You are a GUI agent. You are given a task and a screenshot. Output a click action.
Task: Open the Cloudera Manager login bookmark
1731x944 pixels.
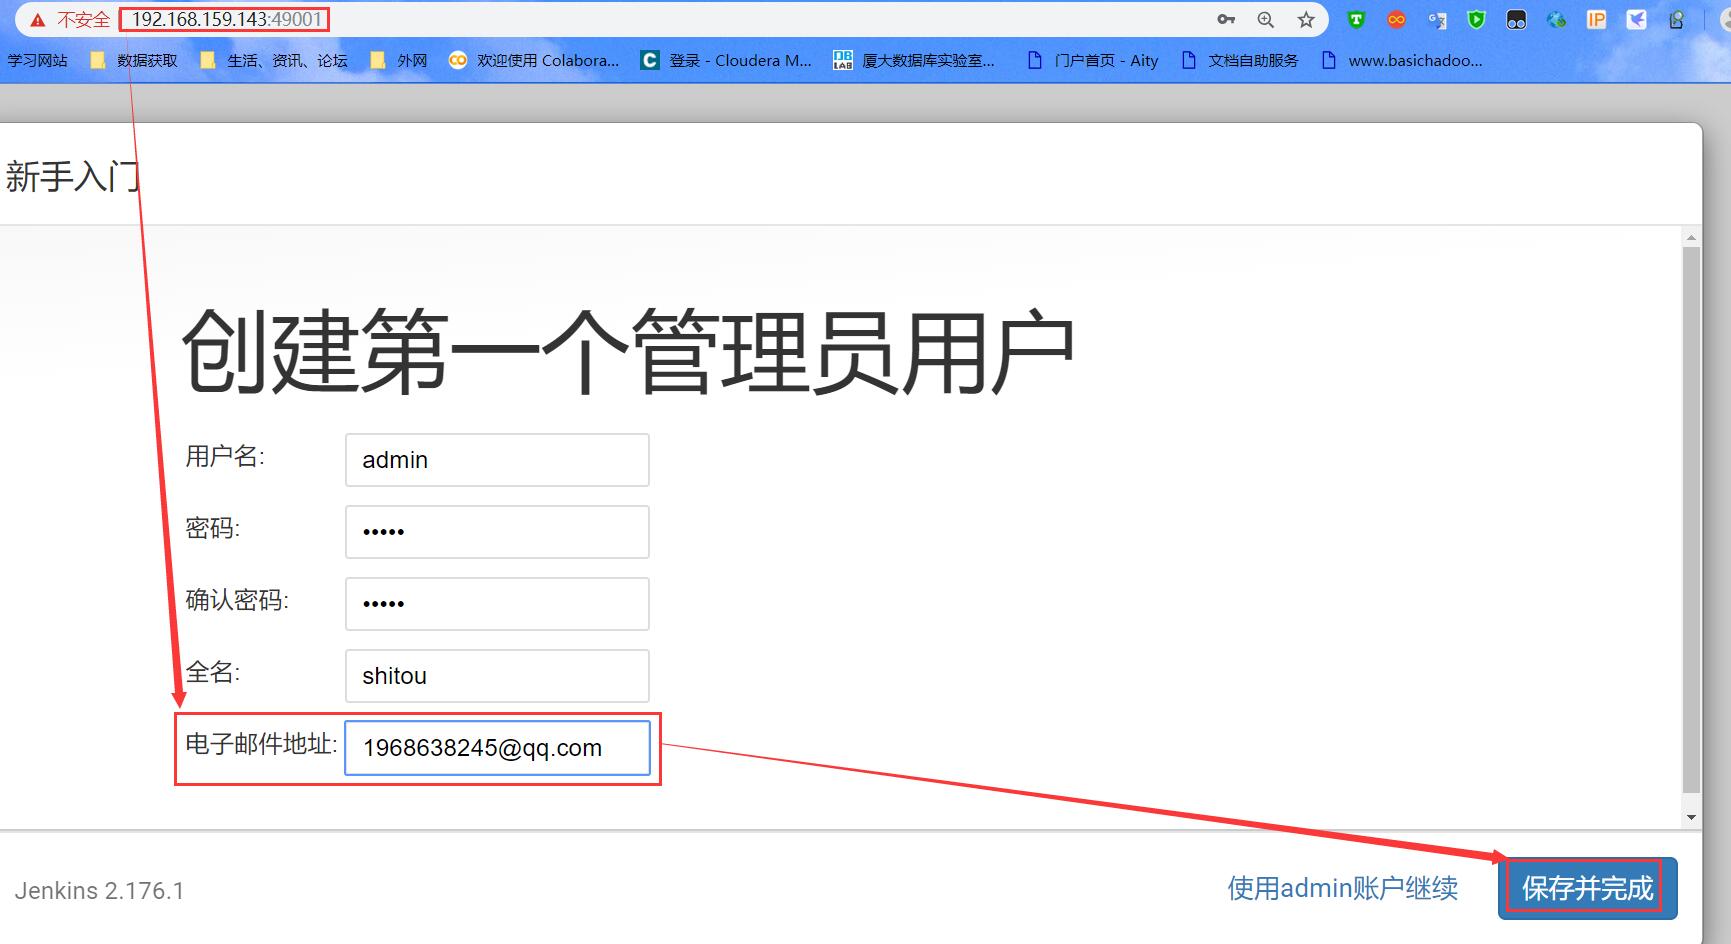coord(726,60)
